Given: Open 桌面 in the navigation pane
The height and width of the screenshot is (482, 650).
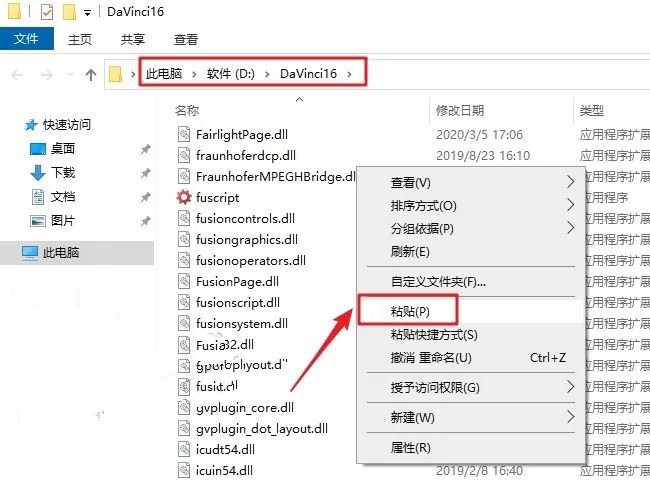Looking at the screenshot, I should (x=63, y=148).
